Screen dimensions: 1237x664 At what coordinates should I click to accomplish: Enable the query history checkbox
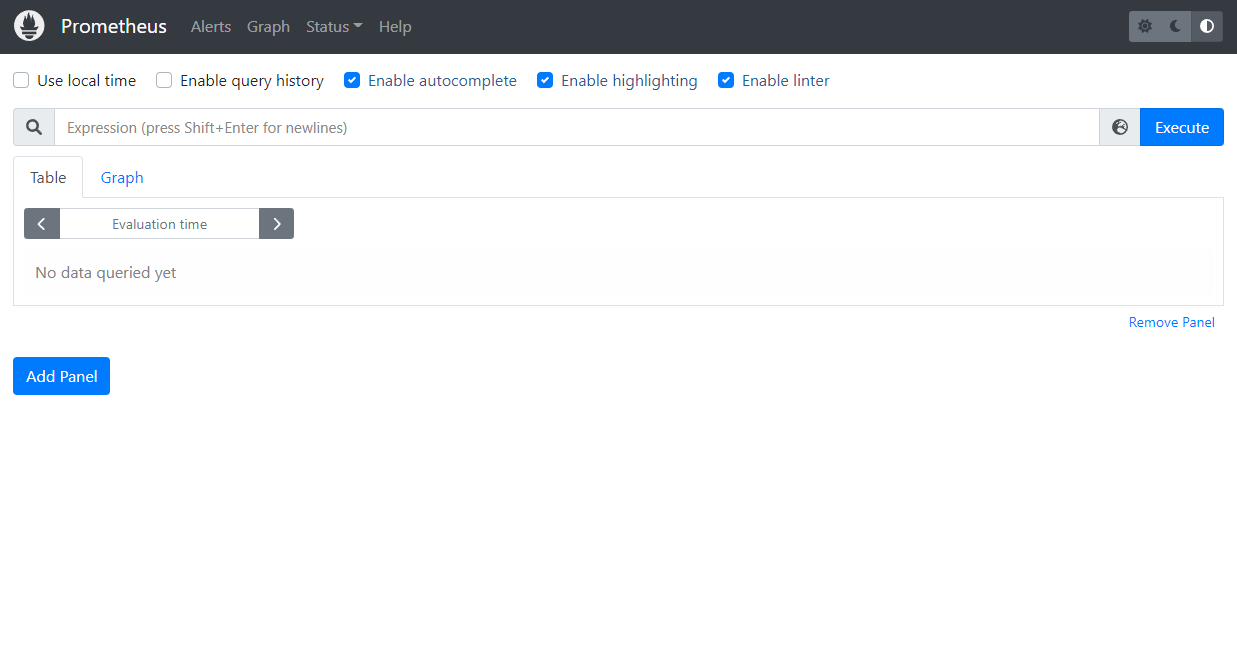(x=164, y=80)
